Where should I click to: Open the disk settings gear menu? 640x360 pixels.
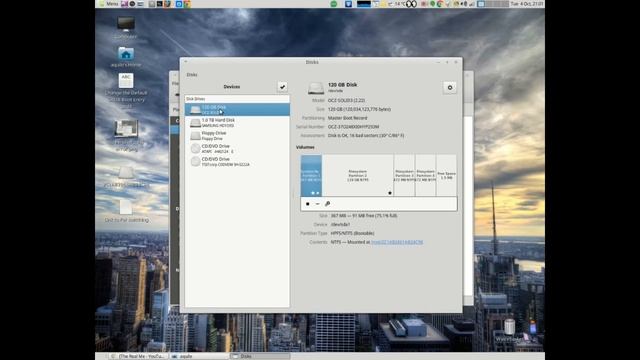tap(450, 87)
